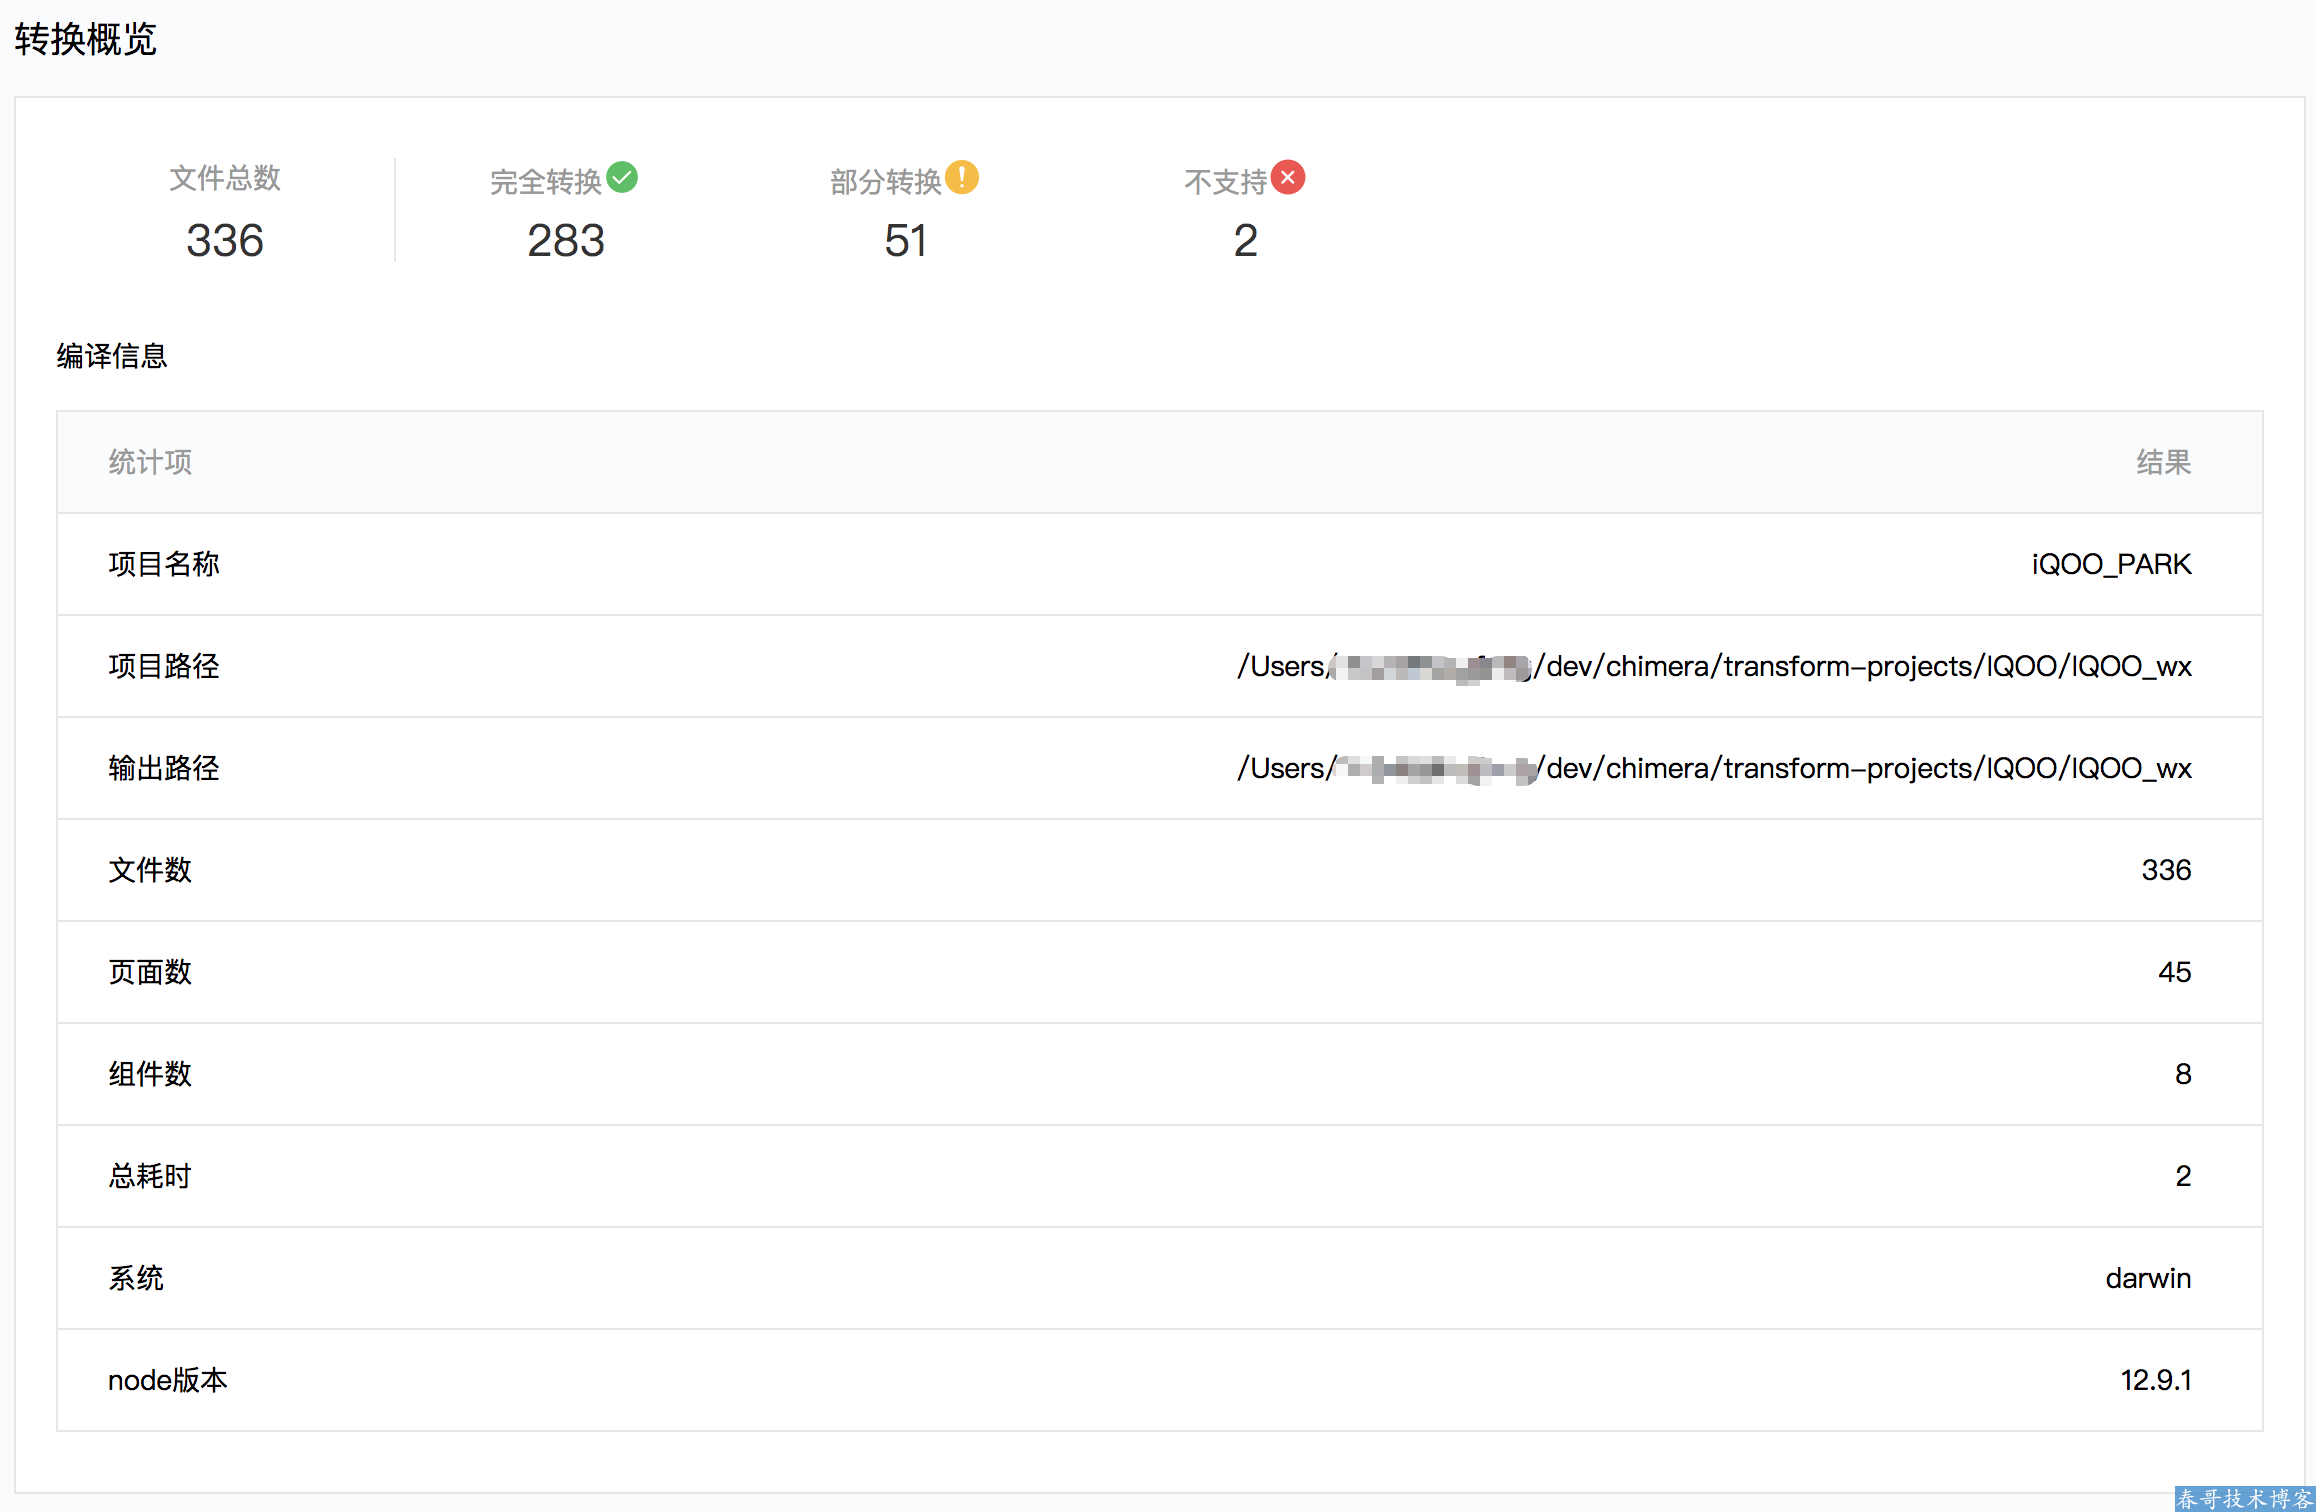Select the path value in the 输出路径 row

(x=1714, y=768)
